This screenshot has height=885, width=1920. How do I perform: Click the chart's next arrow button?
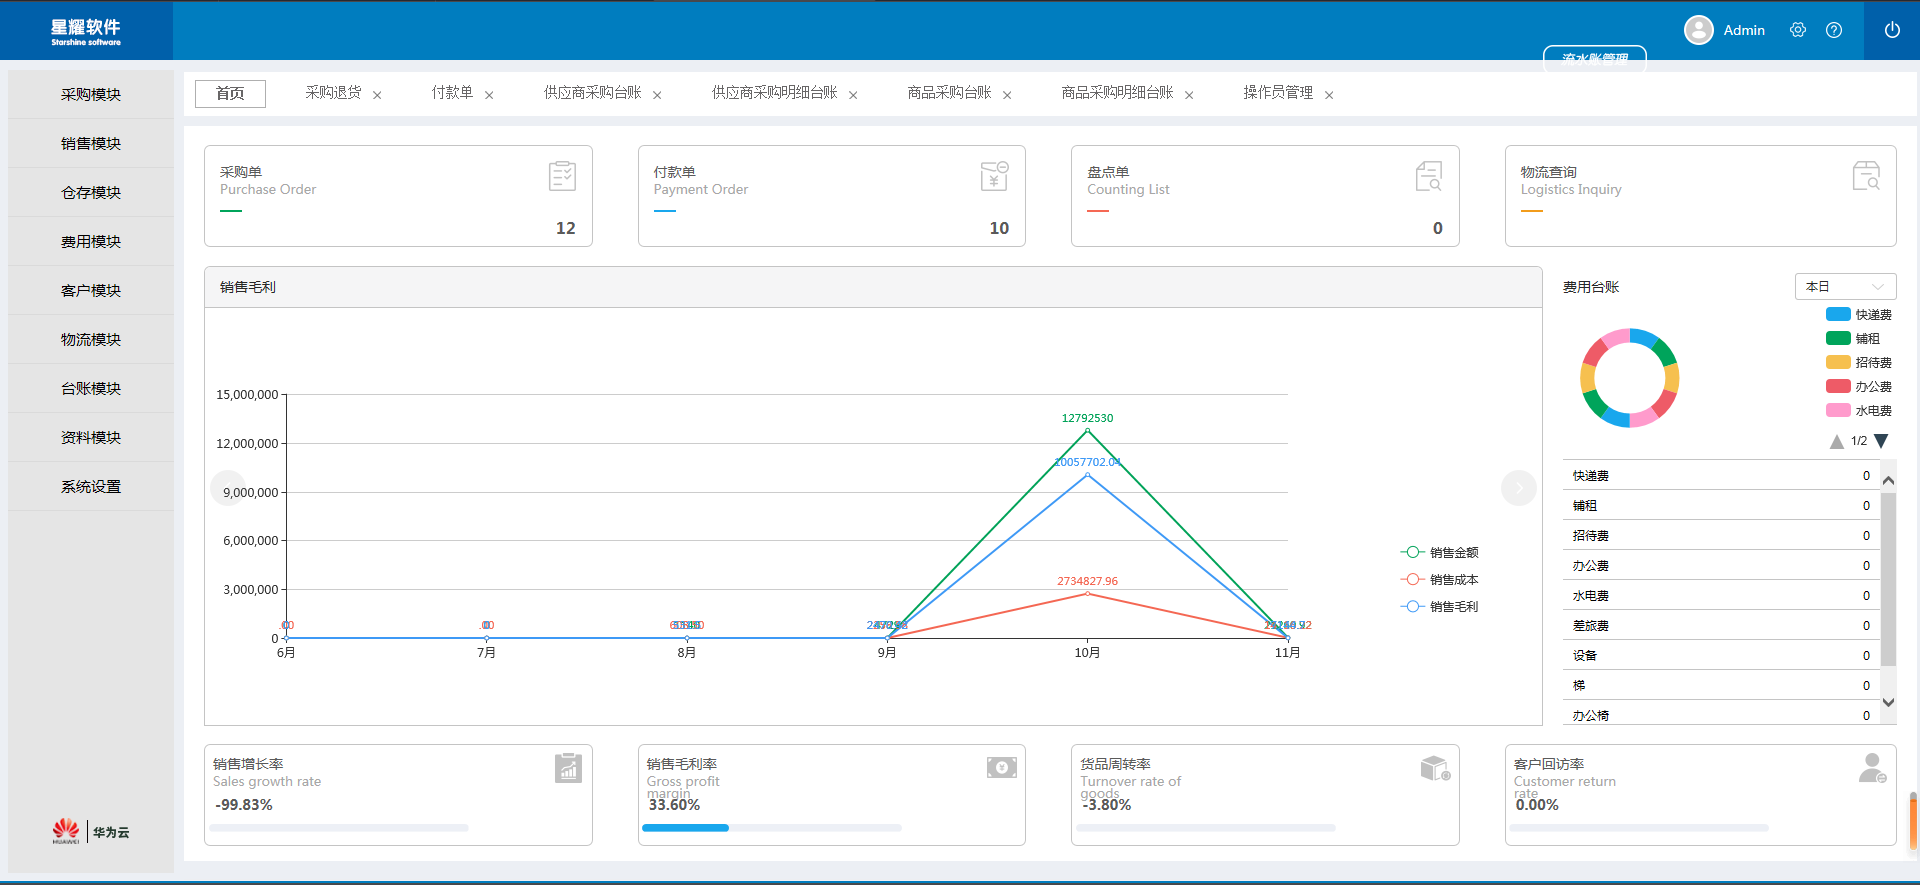click(1518, 488)
